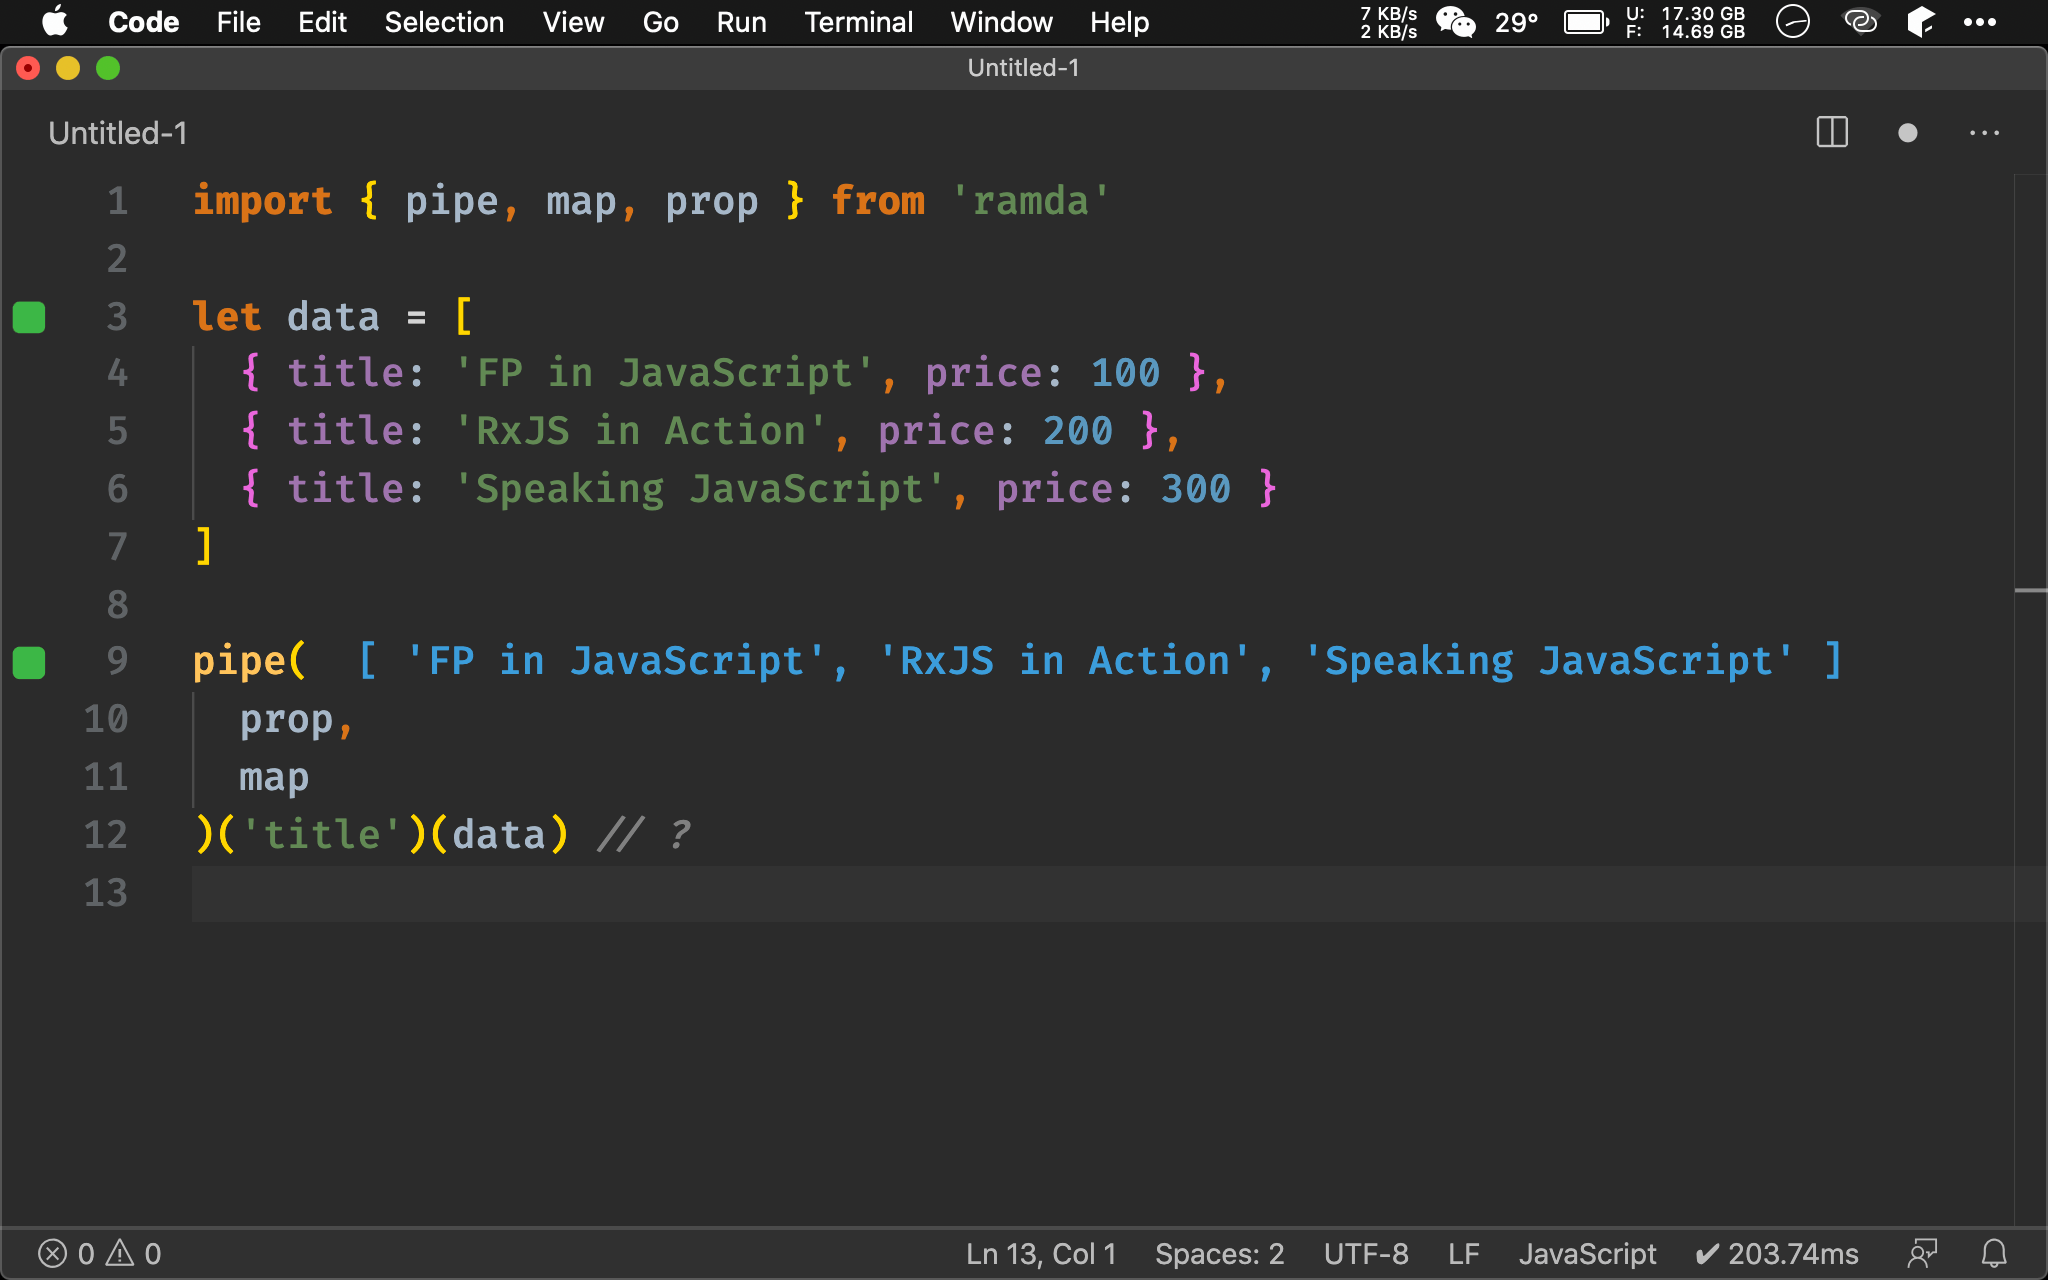Click the Creative Cloud menu bar icon
Screen dimensions: 2048x1280
pos(1861,22)
